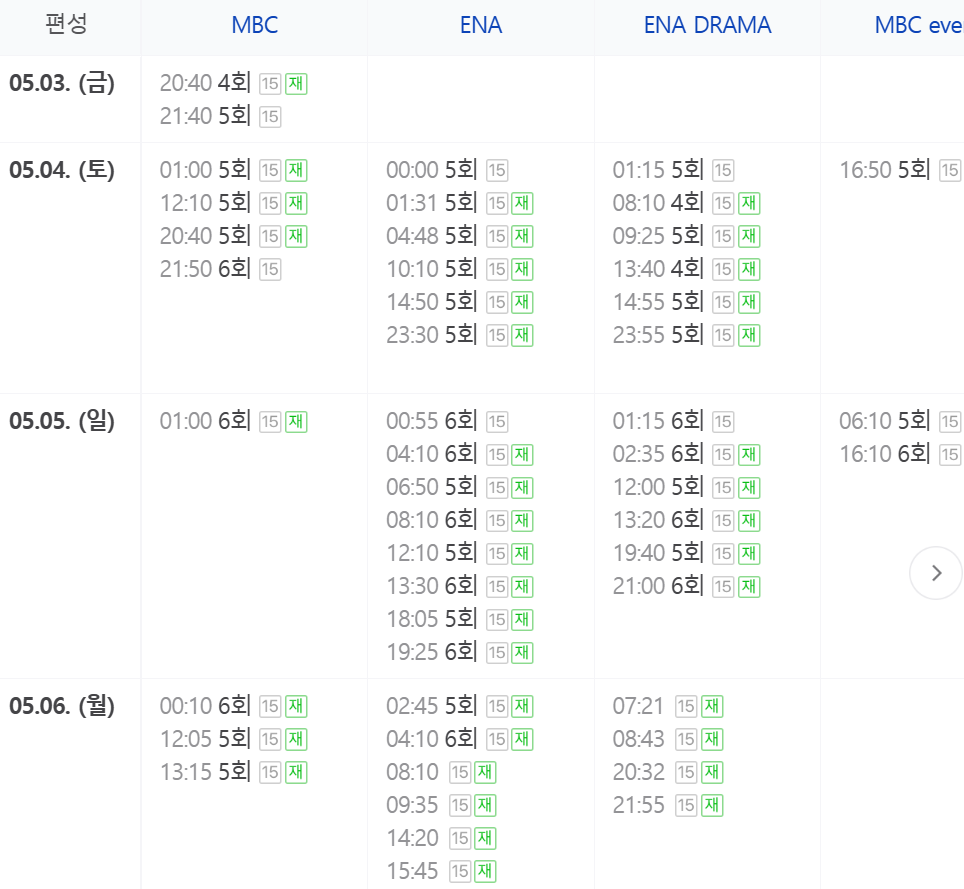The width and height of the screenshot is (964, 889).
Task: Click the ENA DRAMA 21:00 6회 entry
Action: 686,587
